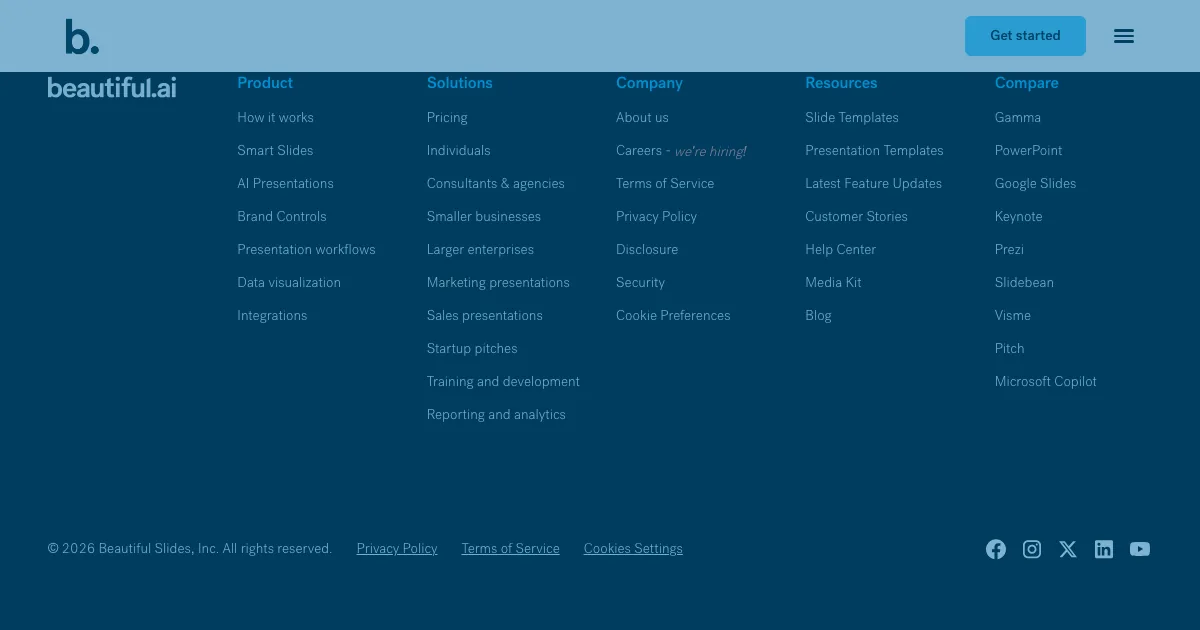This screenshot has width=1200, height=630.
Task: Open Cookies Settings
Action: [x=633, y=549]
